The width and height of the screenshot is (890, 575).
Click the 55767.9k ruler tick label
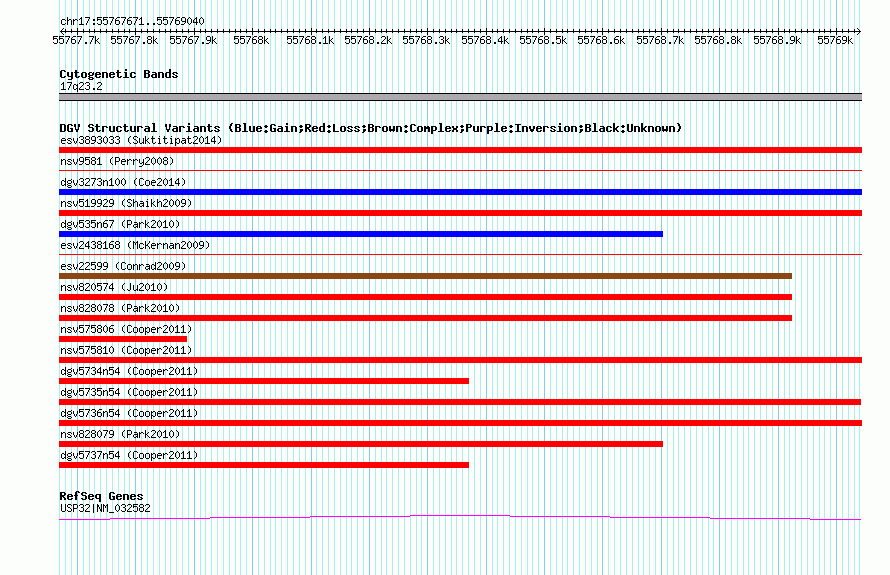(193, 40)
